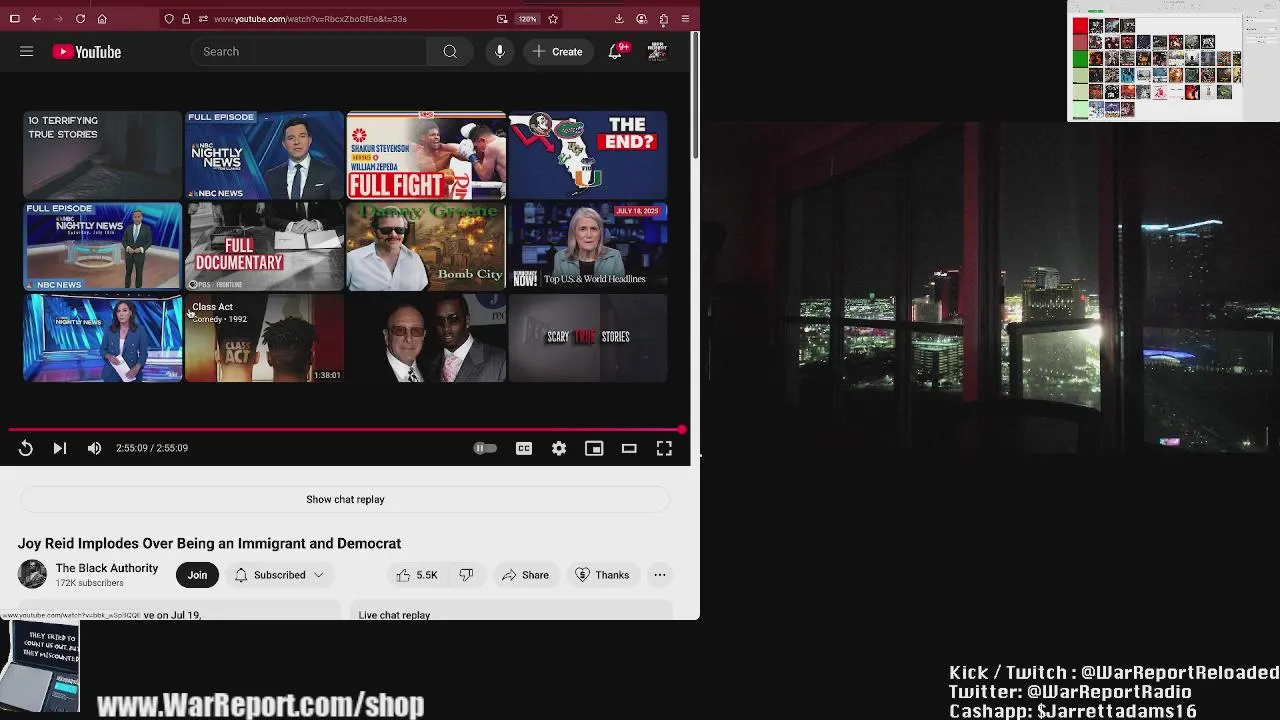View site security padlock info
1280x720 pixels.
pos(186,18)
